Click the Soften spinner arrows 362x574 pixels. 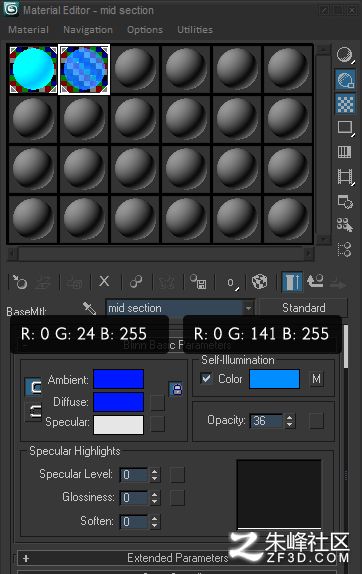point(155,522)
